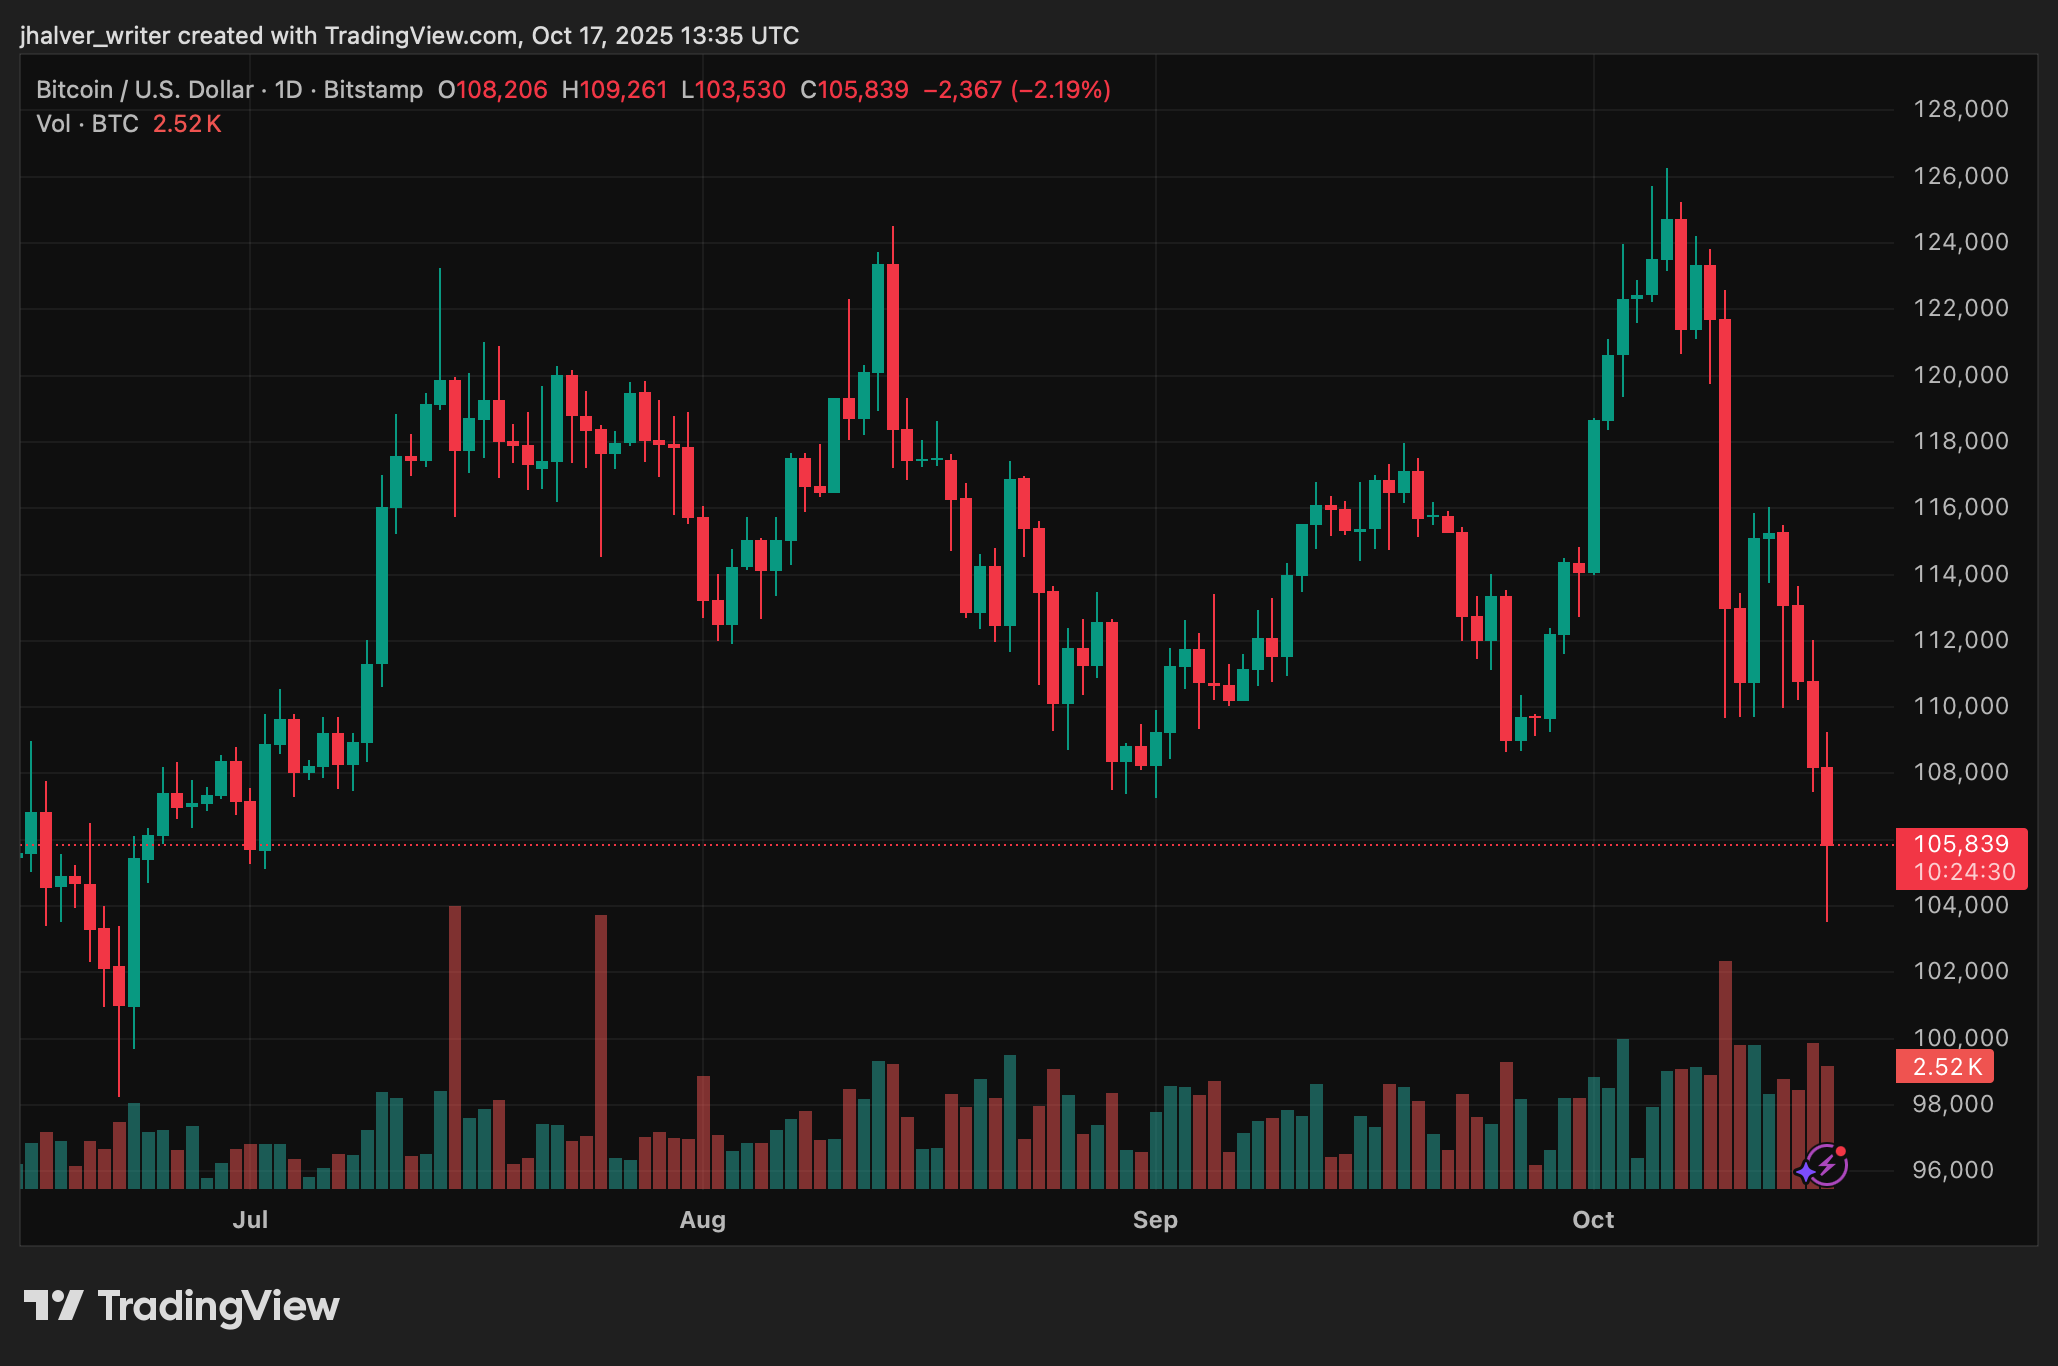Click the purple lightning bolt badge on chart

tap(1827, 1166)
